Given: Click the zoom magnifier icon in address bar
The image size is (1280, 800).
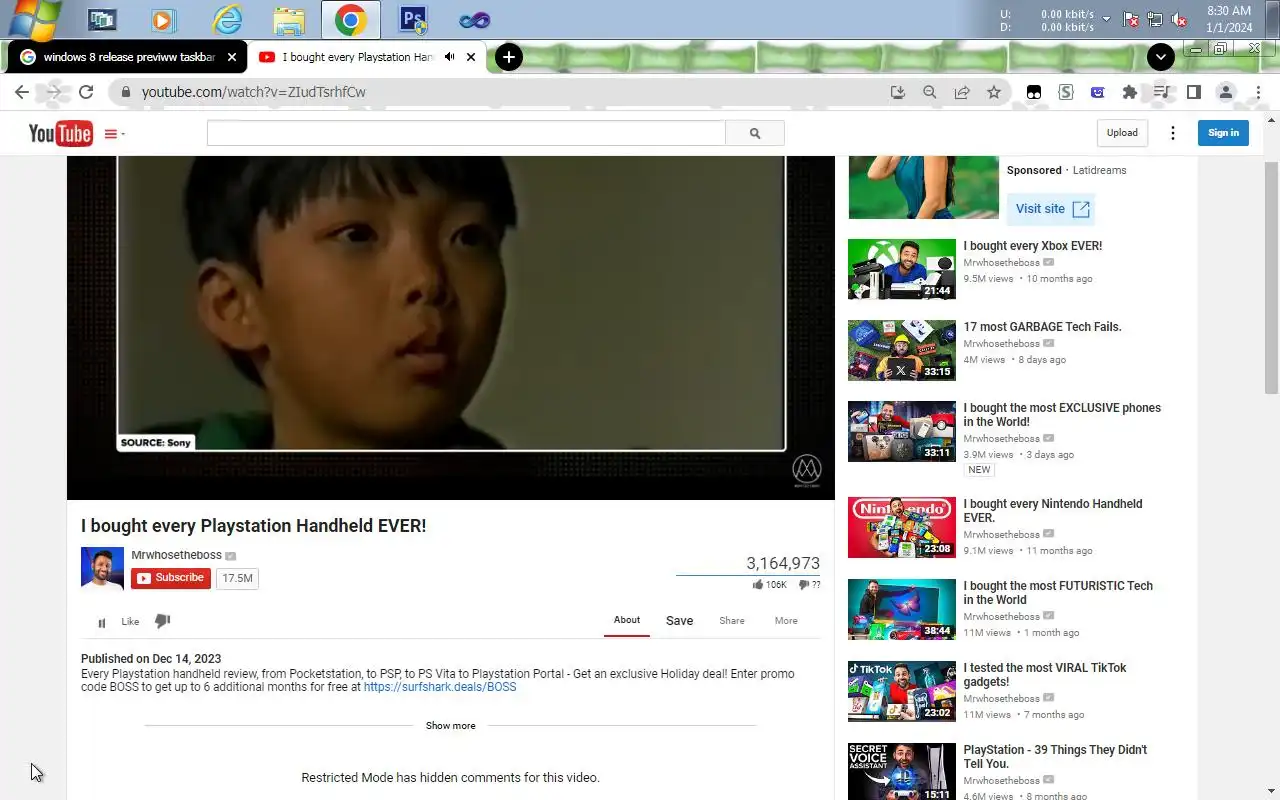Looking at the screenshot, I should [930, 92].
